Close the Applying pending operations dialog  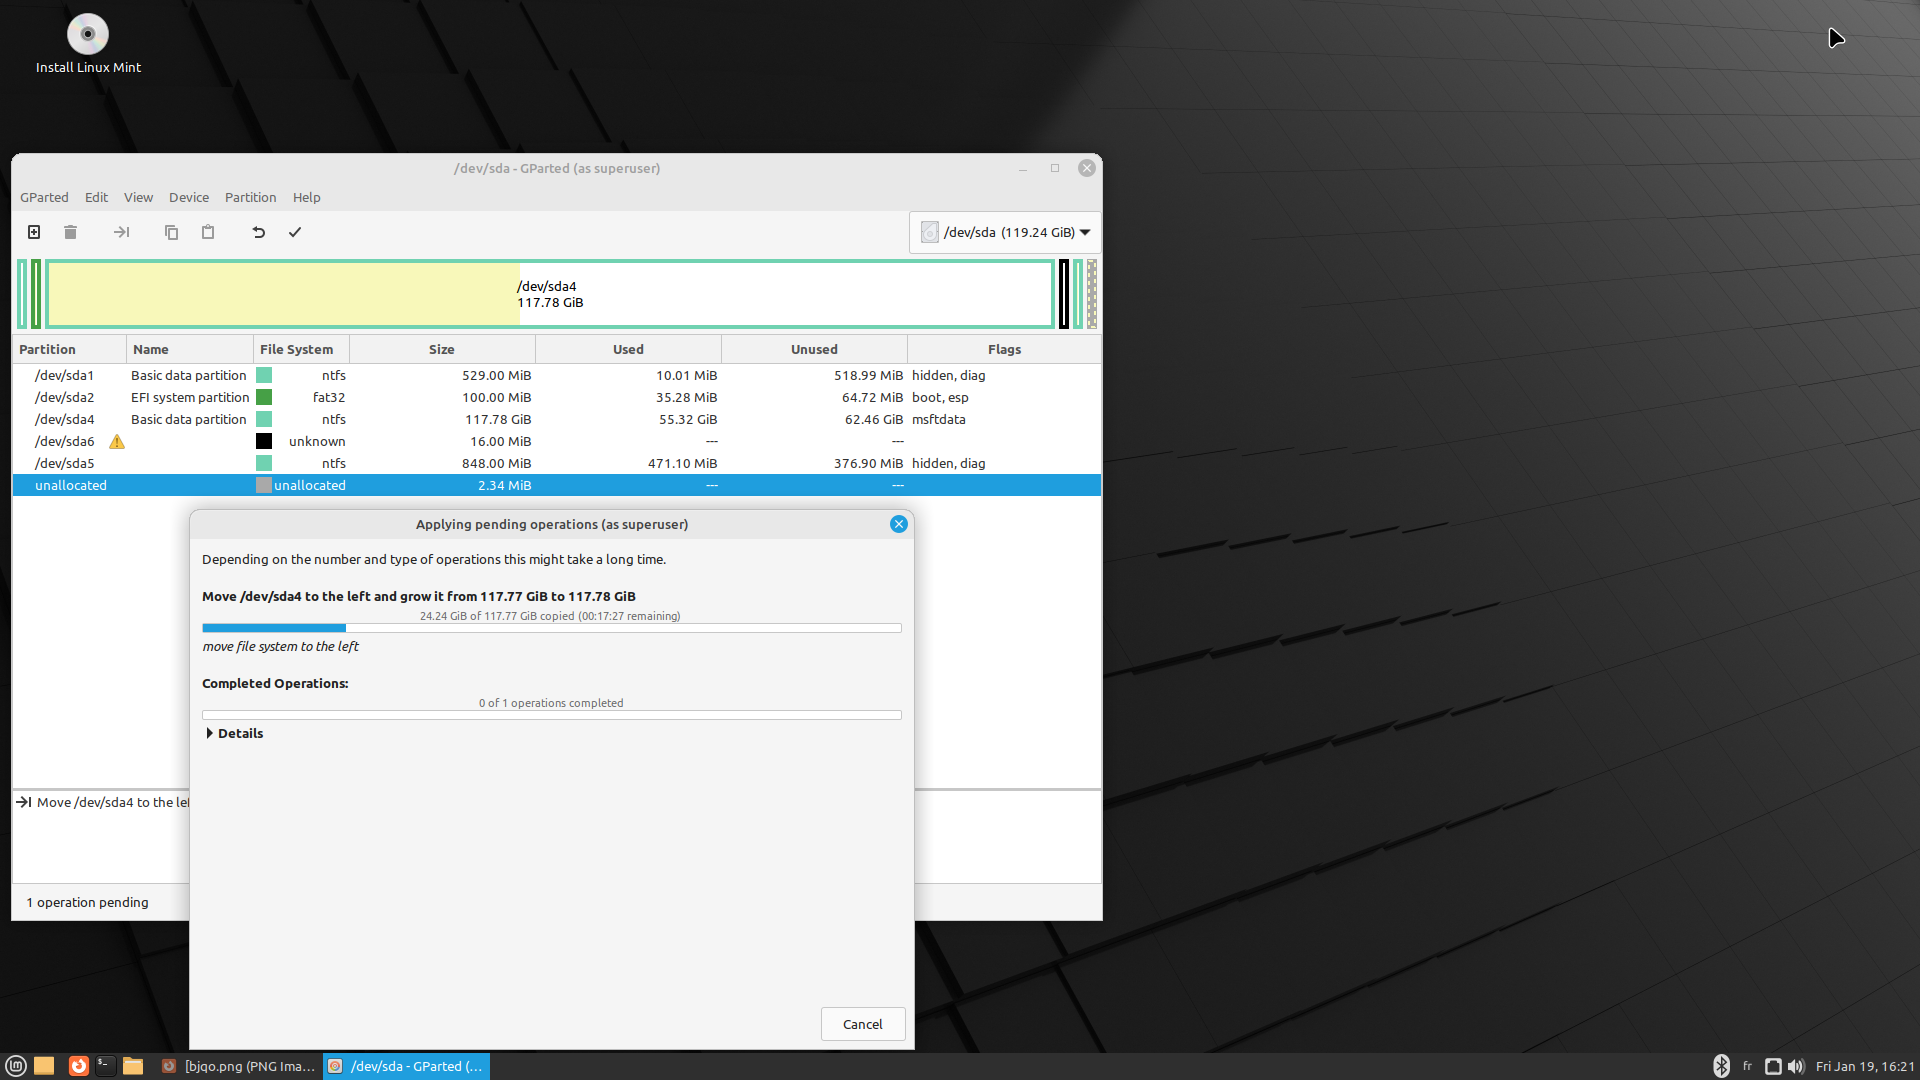898,524
